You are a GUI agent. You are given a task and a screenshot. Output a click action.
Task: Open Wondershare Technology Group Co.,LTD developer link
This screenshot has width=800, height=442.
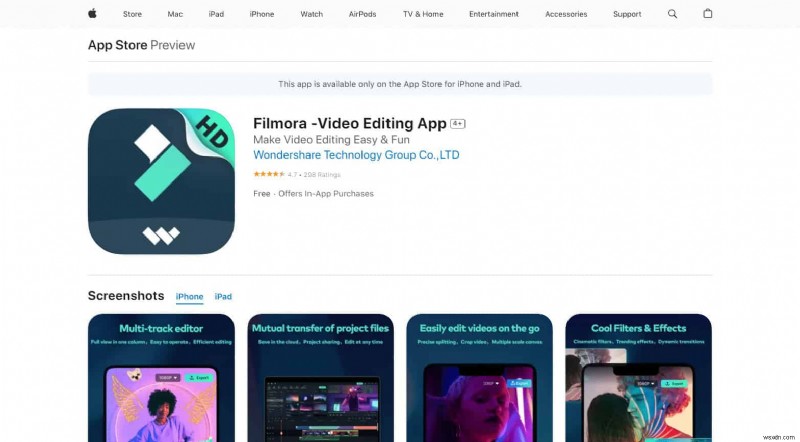point(356,155)
